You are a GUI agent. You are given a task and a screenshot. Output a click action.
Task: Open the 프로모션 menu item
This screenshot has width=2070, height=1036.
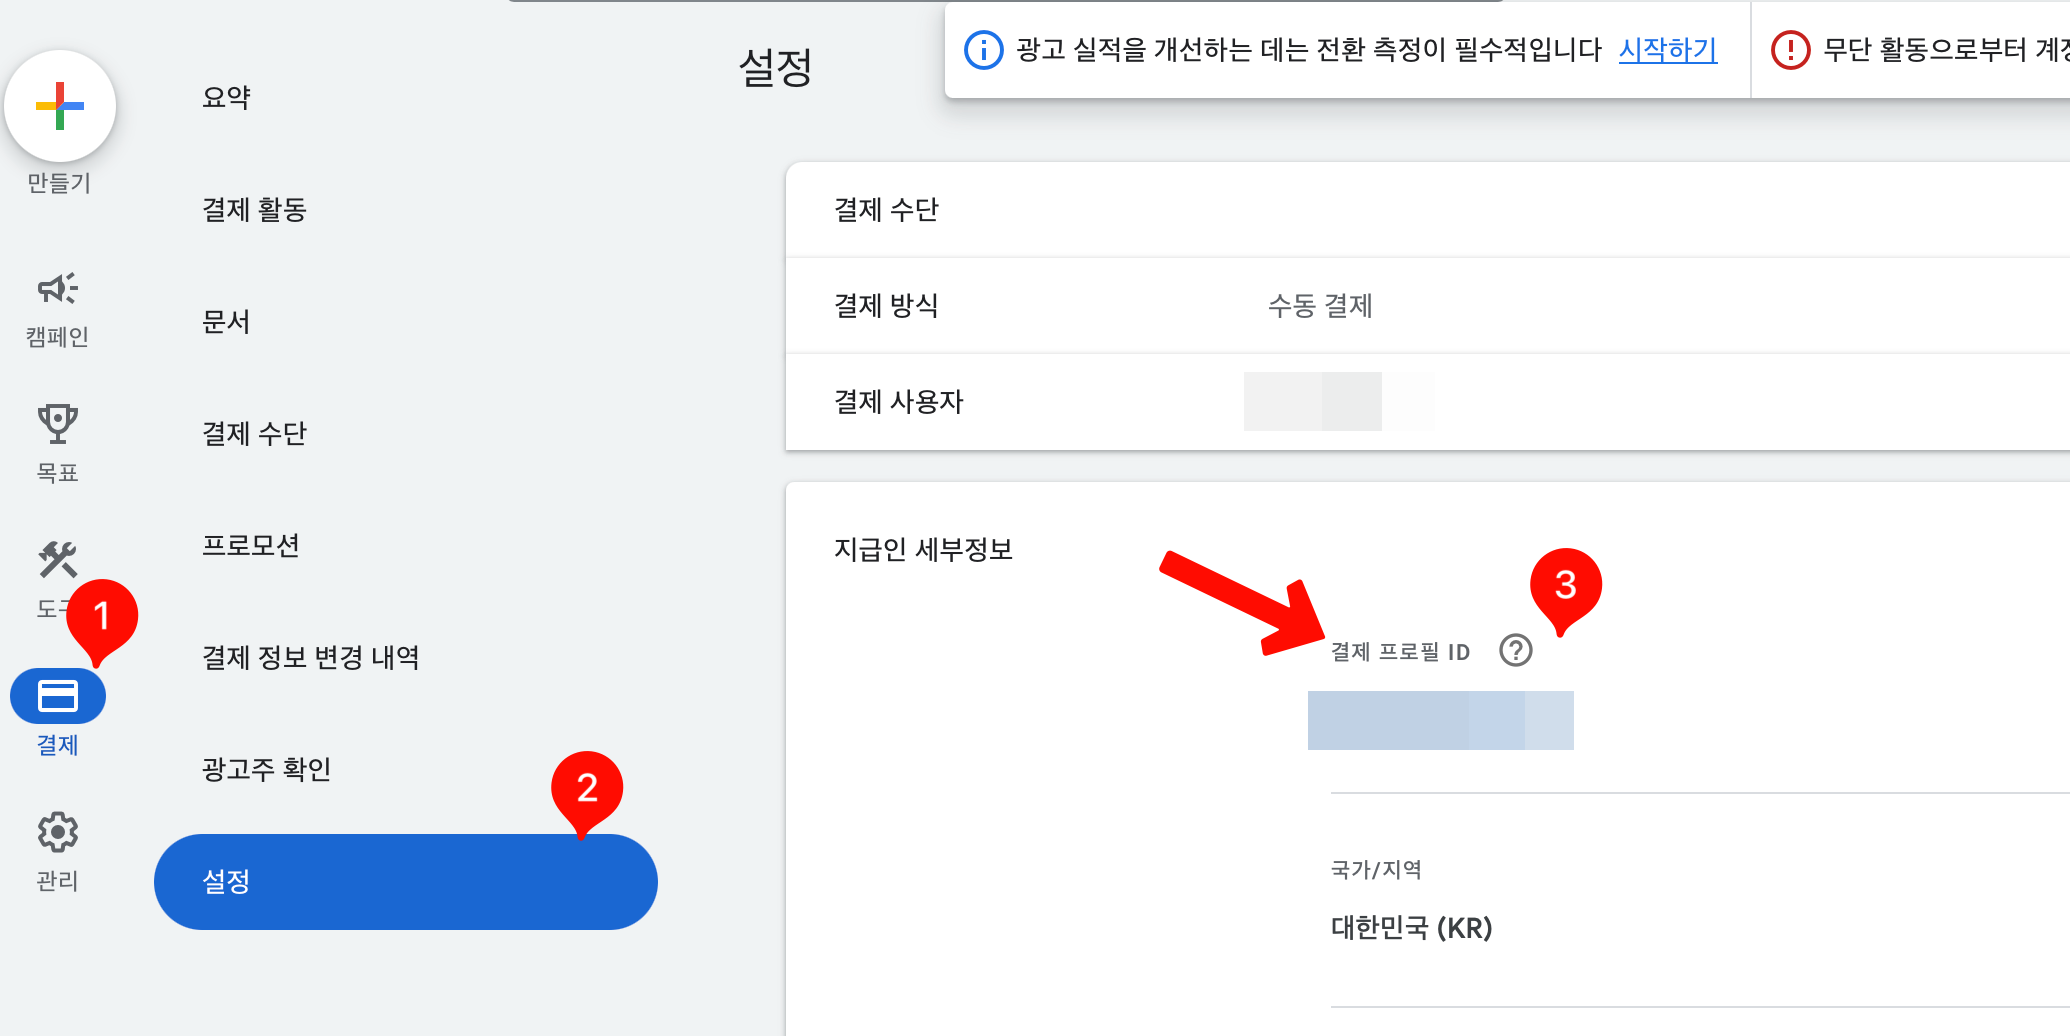[x=251, y=546]
